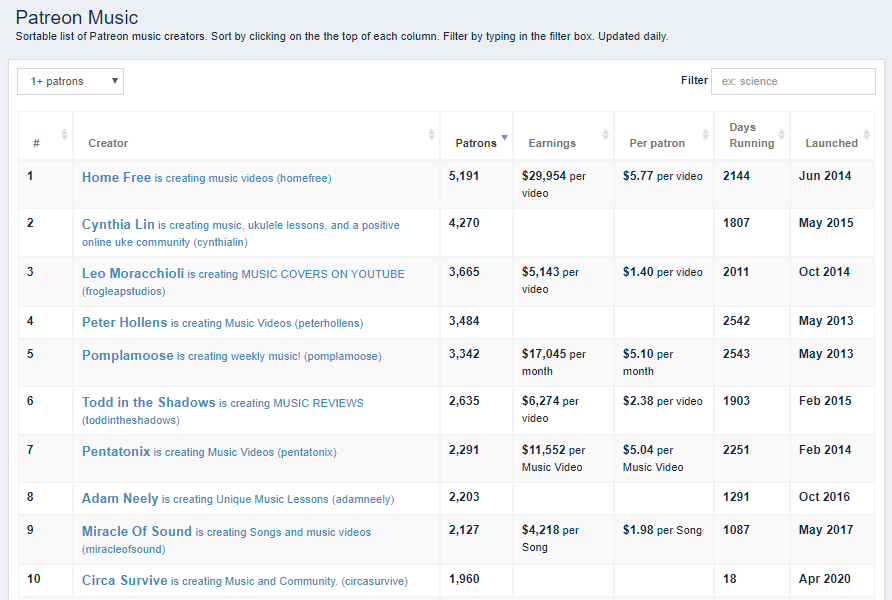Sort by the Earnings column header
This screenshot has height=600, width=892.
pos(563,135)
